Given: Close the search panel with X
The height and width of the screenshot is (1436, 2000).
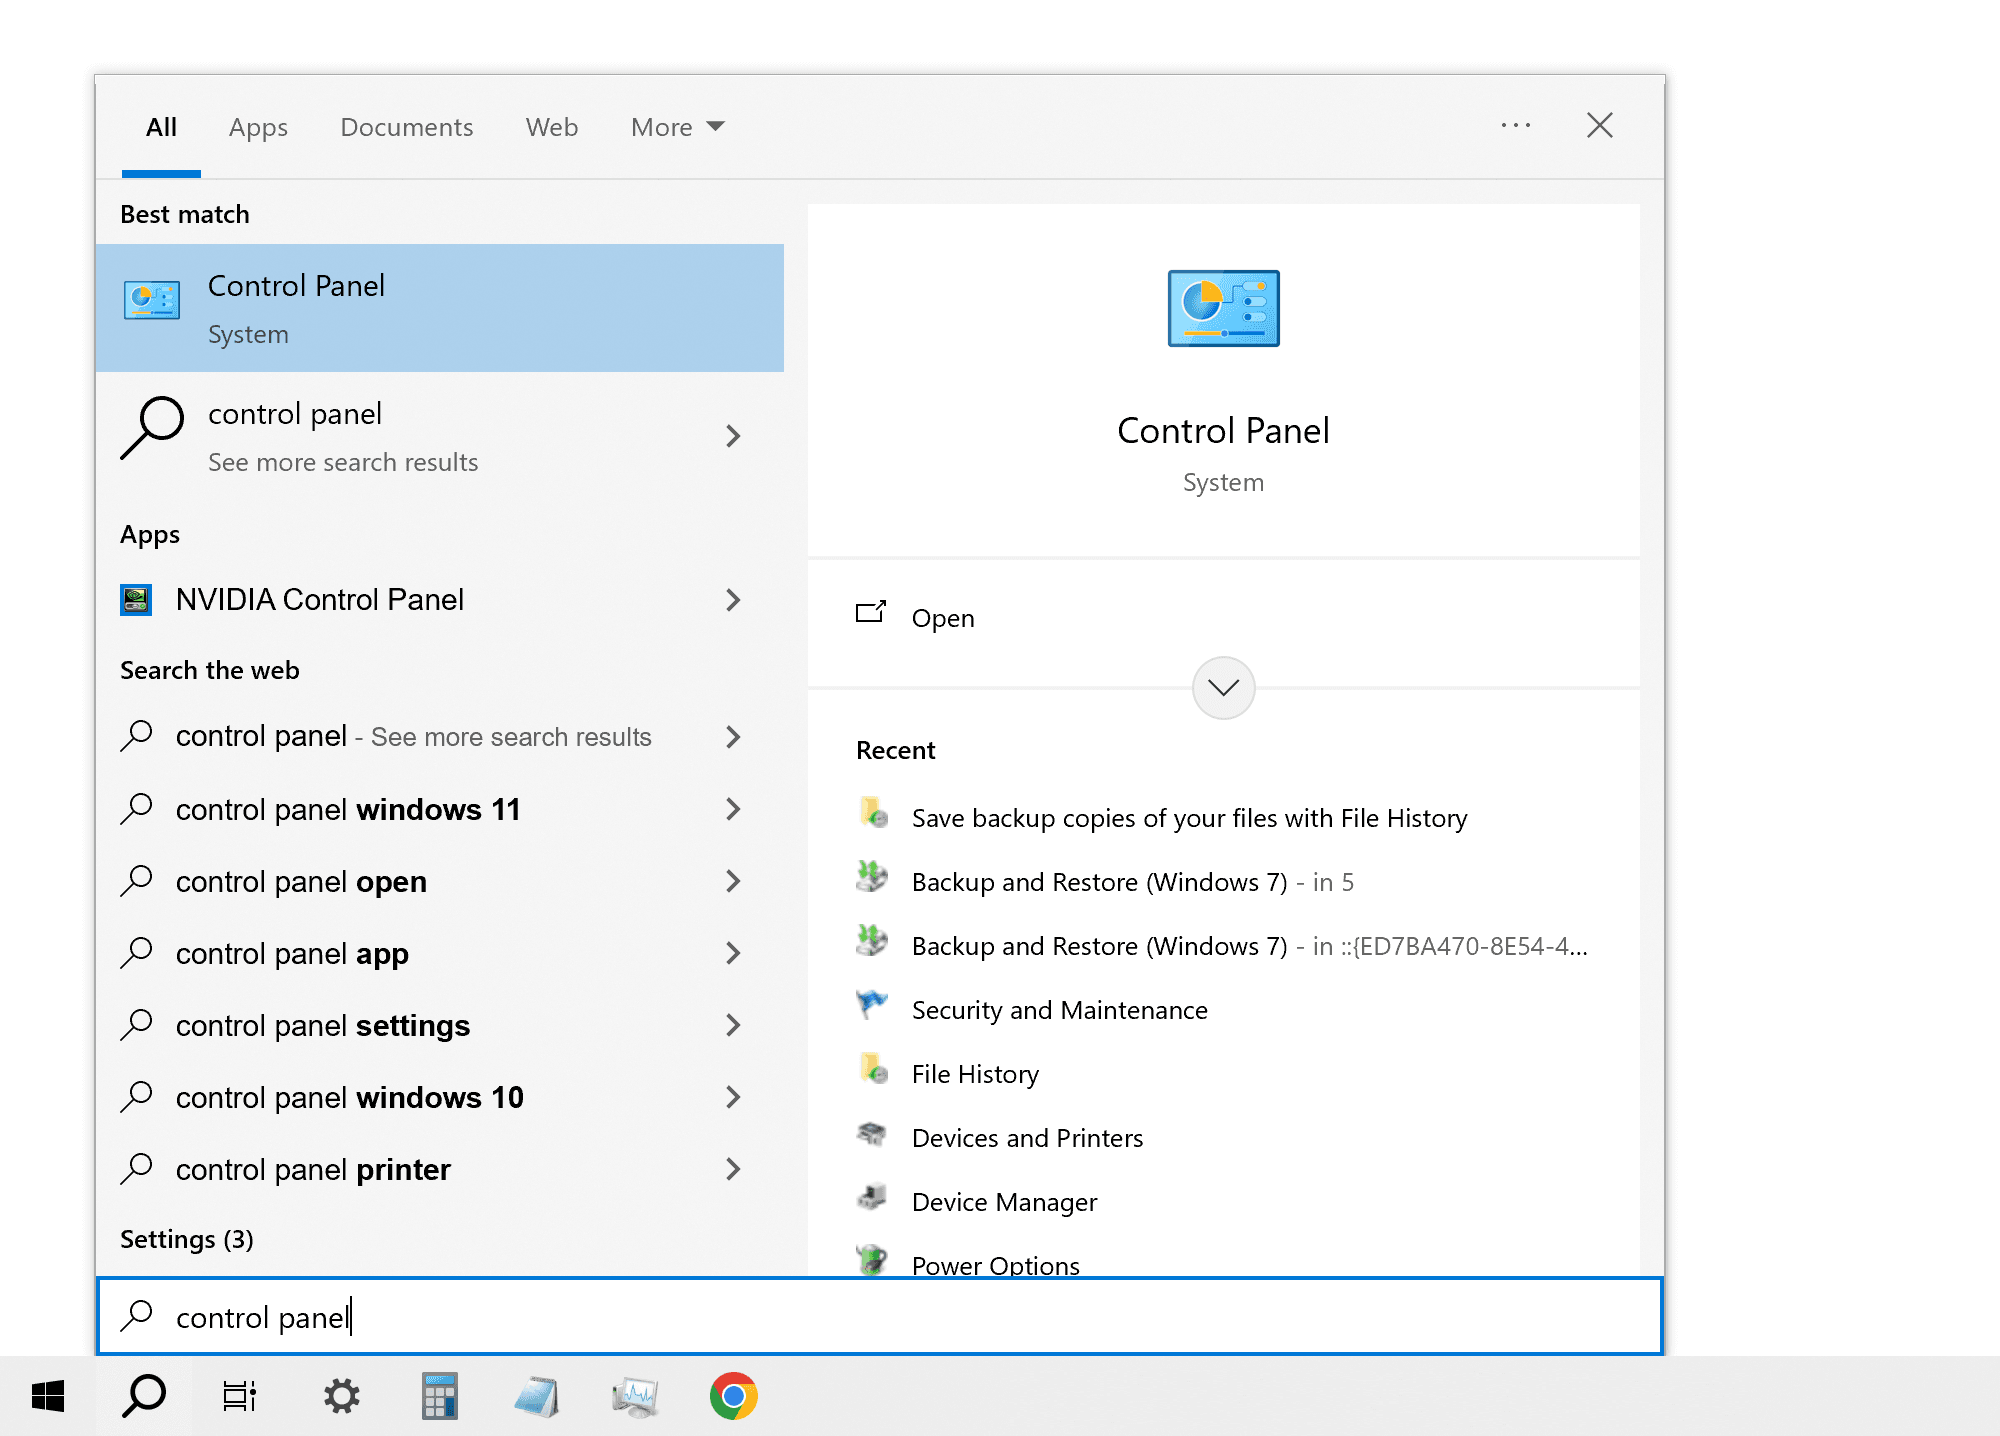Looking at the screenshot, I should click(x=1600, y=125).
